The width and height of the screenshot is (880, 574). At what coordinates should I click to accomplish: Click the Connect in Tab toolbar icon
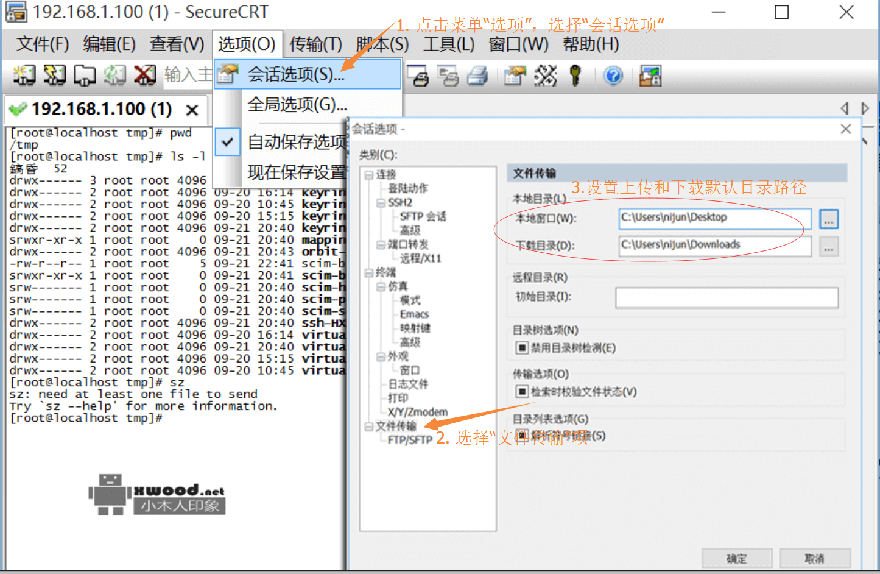point(85,75)
